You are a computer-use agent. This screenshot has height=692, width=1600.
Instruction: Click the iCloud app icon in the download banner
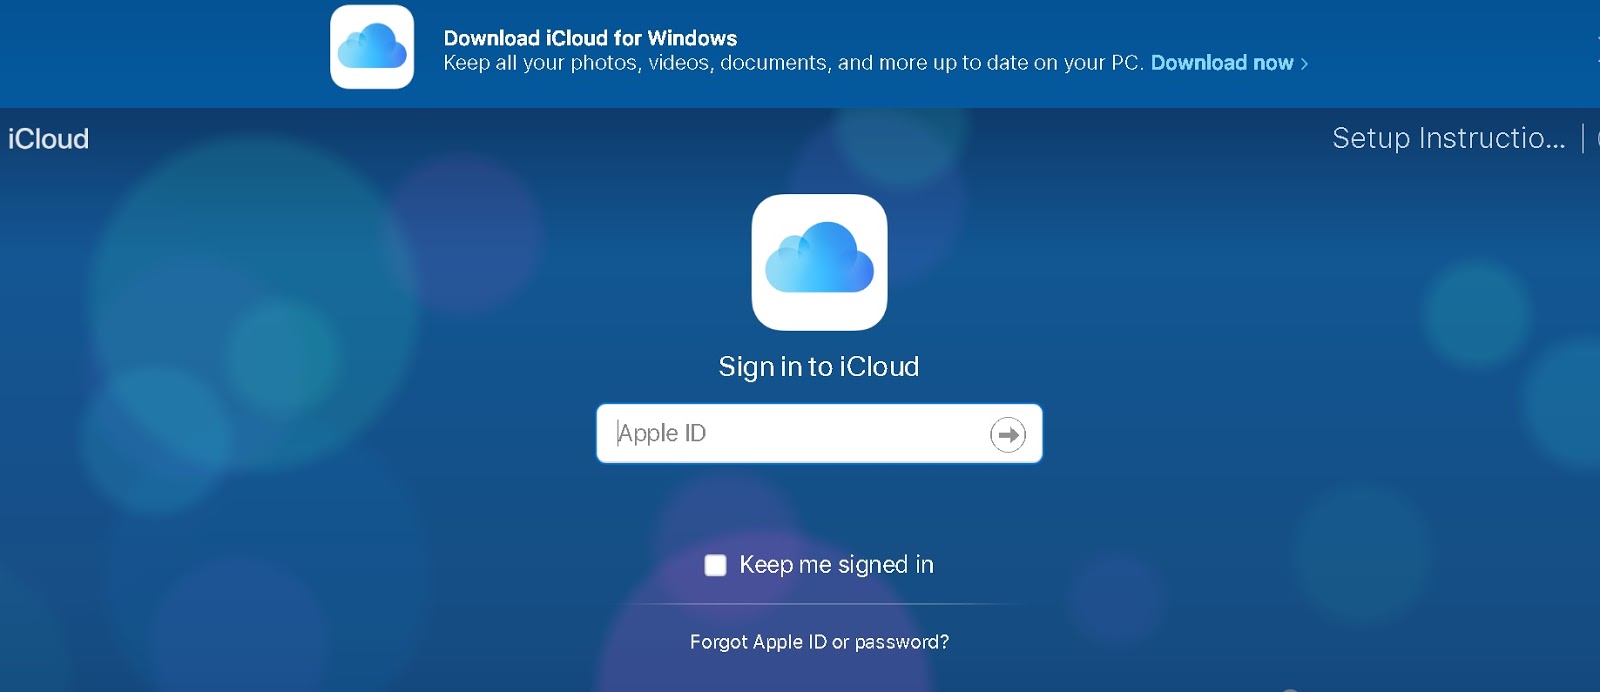372,47
